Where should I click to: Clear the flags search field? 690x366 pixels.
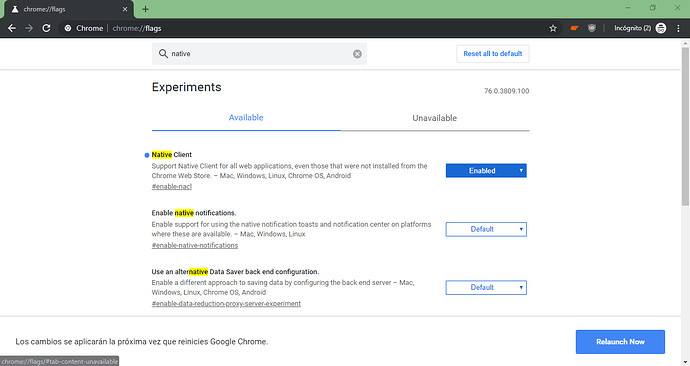tap(357, 54)
